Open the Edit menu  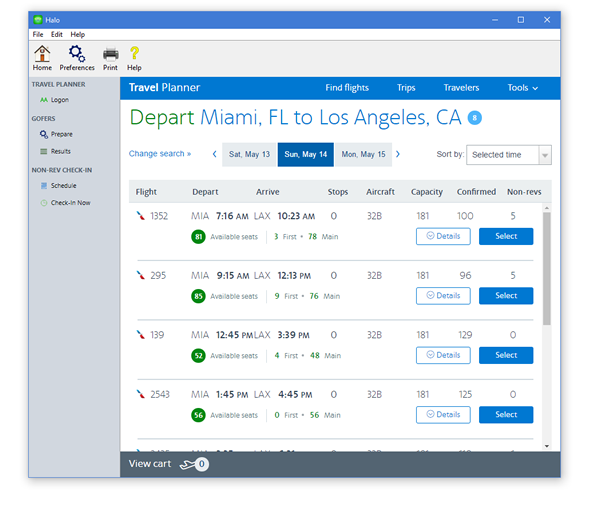[57, 34]
